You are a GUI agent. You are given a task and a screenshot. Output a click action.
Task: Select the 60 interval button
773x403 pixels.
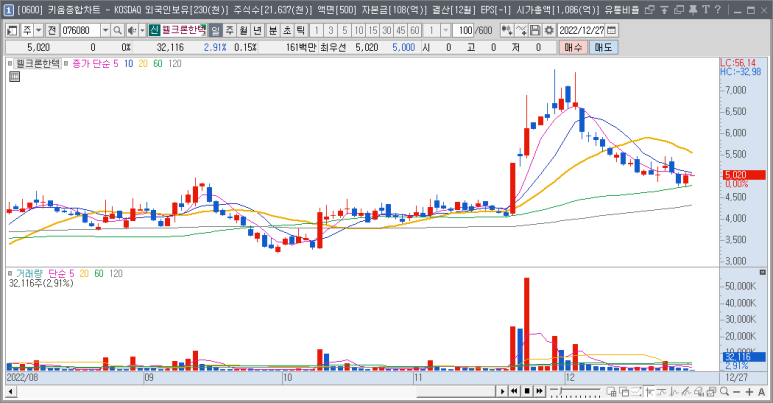415,31
